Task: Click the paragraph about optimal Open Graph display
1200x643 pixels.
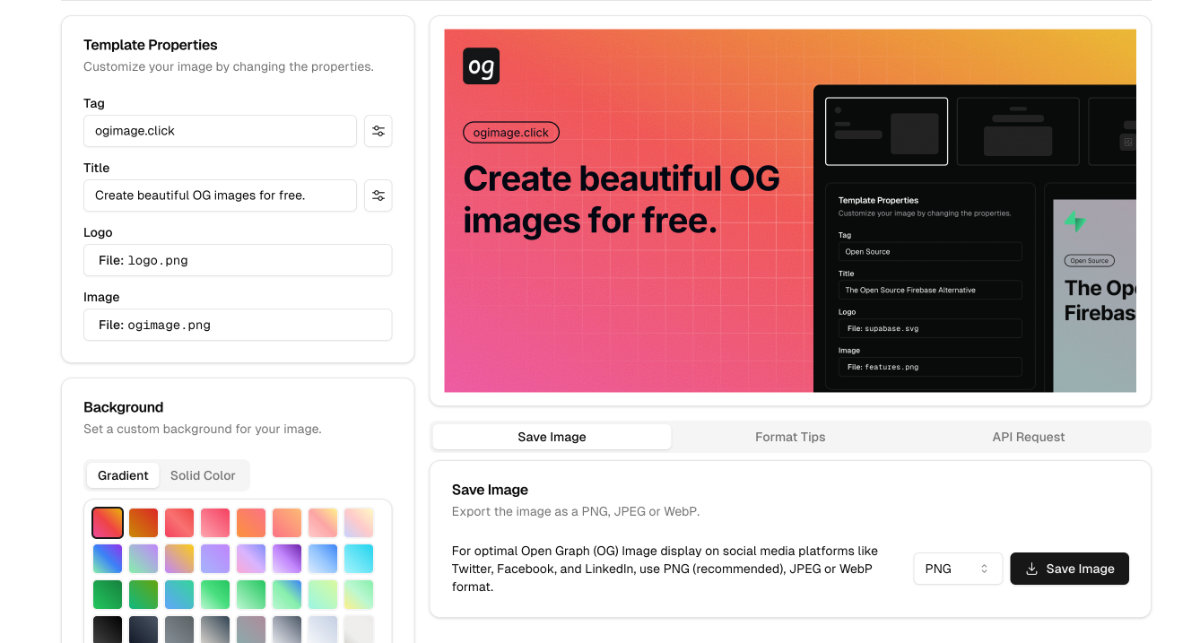Action: coord(665,568)
